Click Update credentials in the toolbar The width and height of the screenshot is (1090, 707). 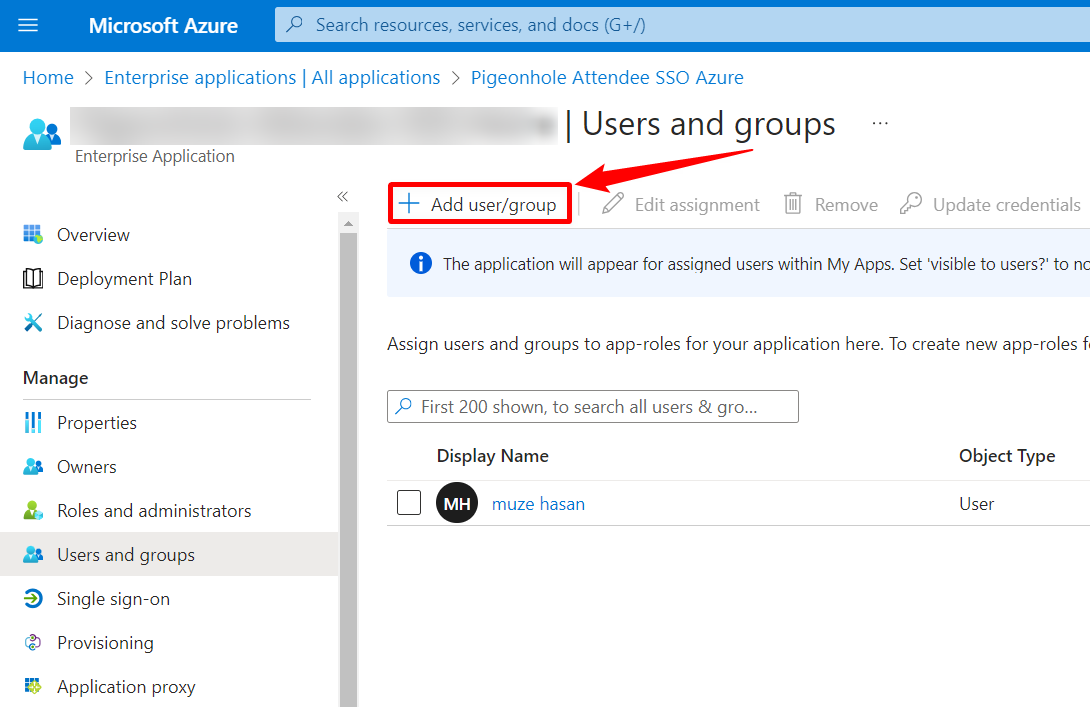click(x=991, y=204)
